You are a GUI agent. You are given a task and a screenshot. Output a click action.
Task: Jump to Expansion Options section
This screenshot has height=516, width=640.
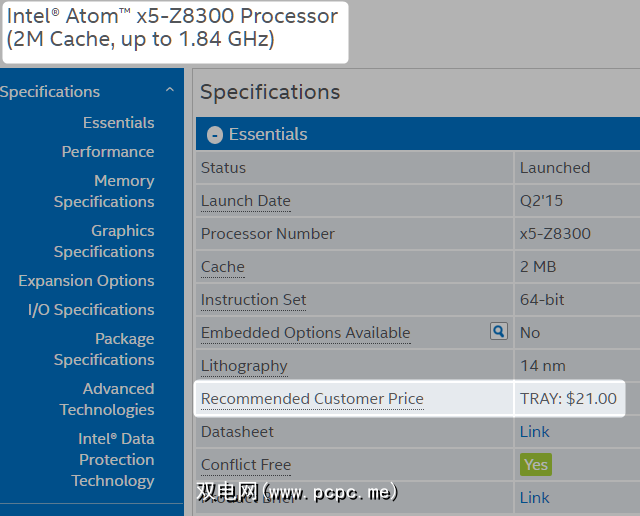pos(86,280)
